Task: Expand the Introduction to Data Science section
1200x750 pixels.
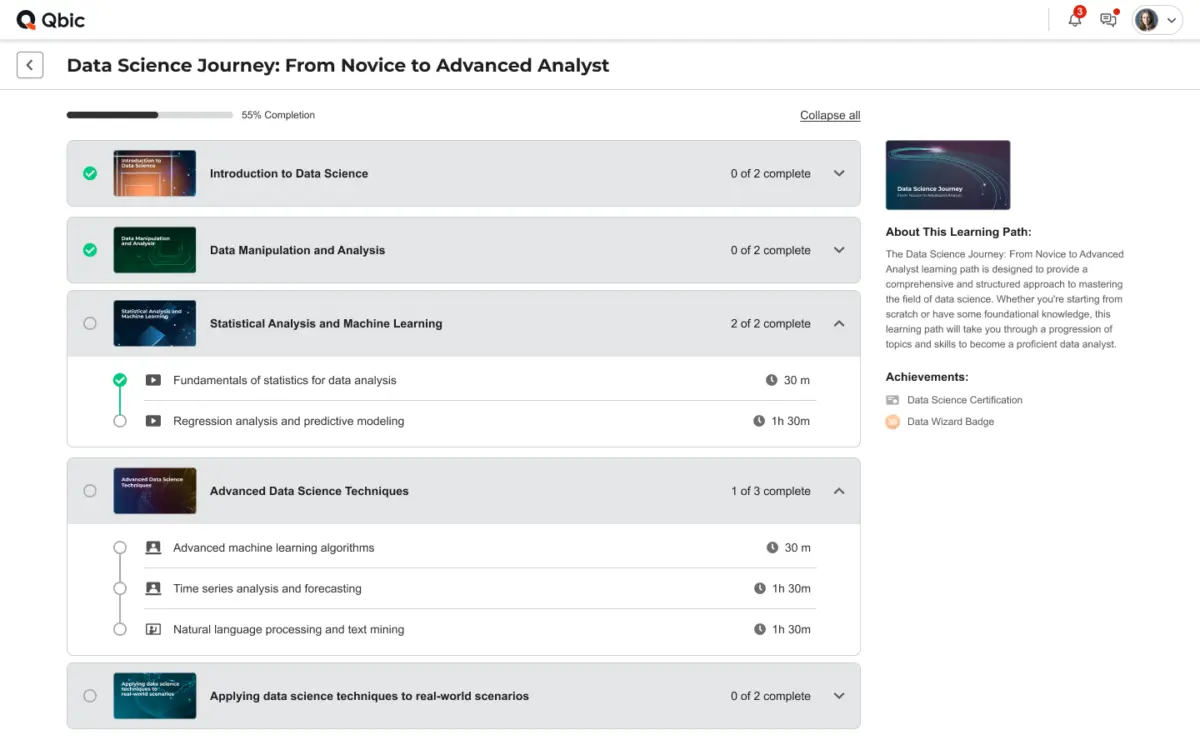Action: [839, 173]
